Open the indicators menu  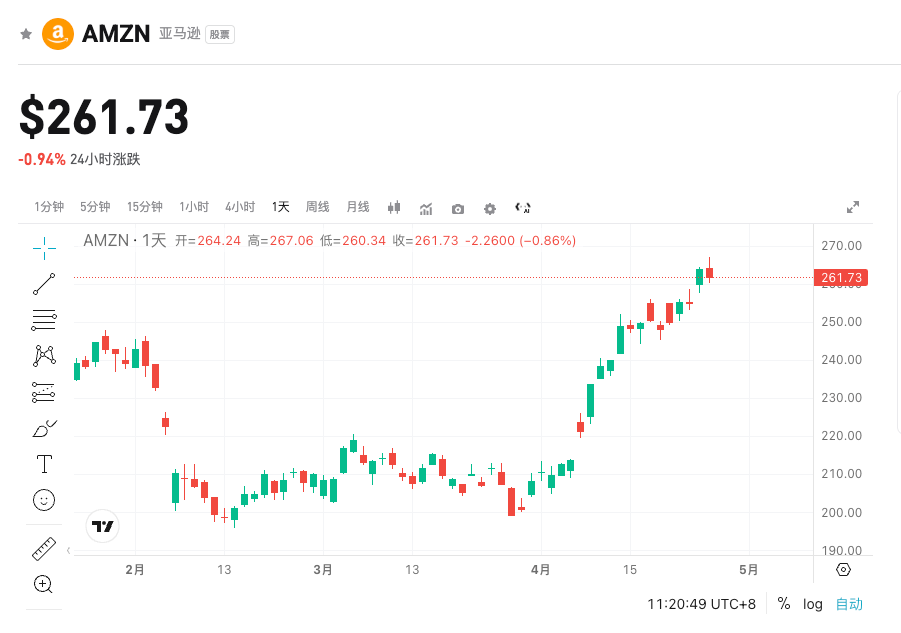[426, 208]
